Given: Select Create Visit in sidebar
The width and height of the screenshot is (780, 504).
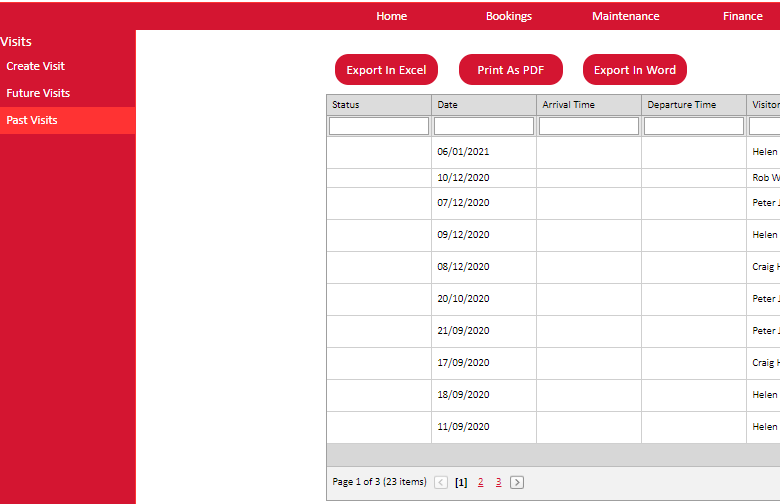Looking at the screenshot, I should pos(36,66).
